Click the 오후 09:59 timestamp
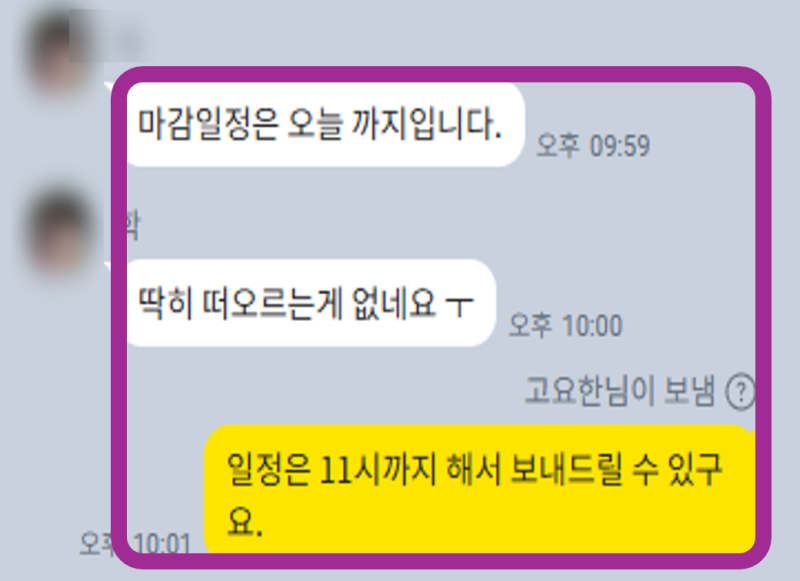 pyautogui.click(x=593, y=145)
